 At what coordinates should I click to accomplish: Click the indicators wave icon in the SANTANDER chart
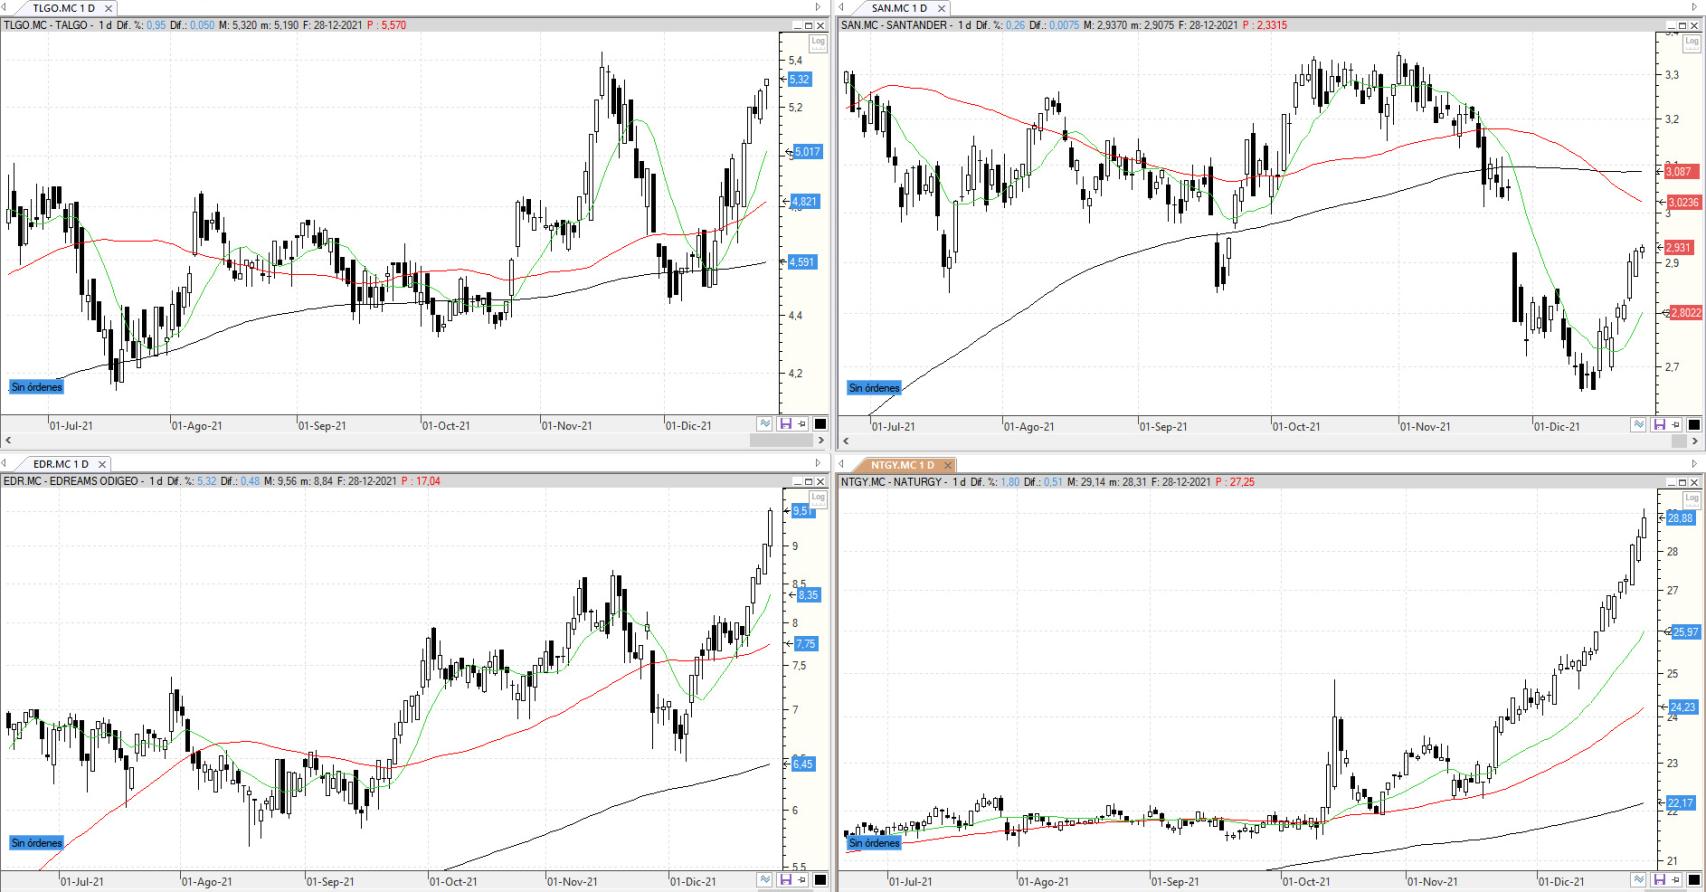[x=1638, y=425]
